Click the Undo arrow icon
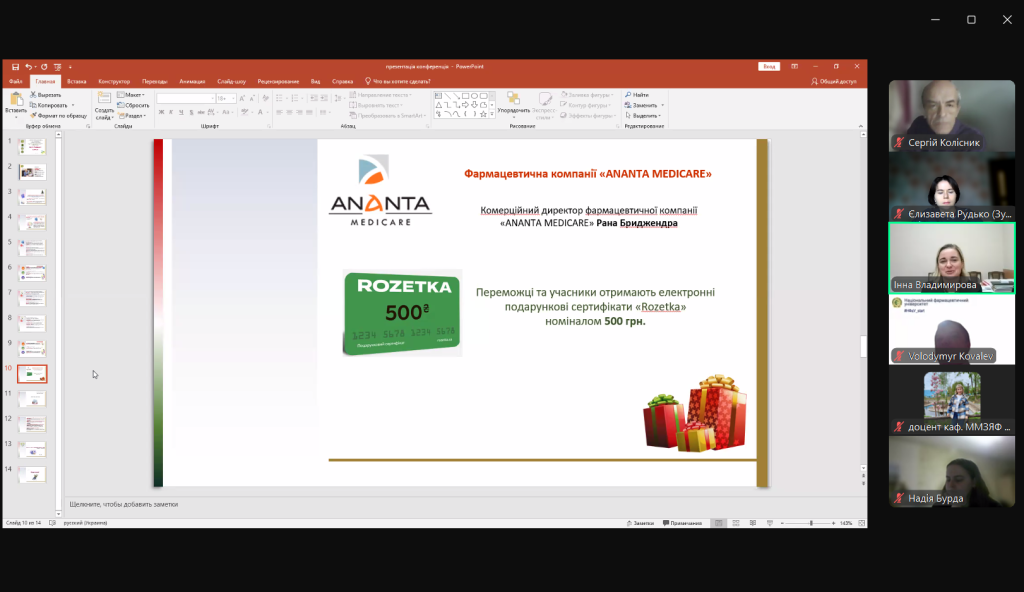The width and height of the screenshot is (1024, 592). [28, 67]
